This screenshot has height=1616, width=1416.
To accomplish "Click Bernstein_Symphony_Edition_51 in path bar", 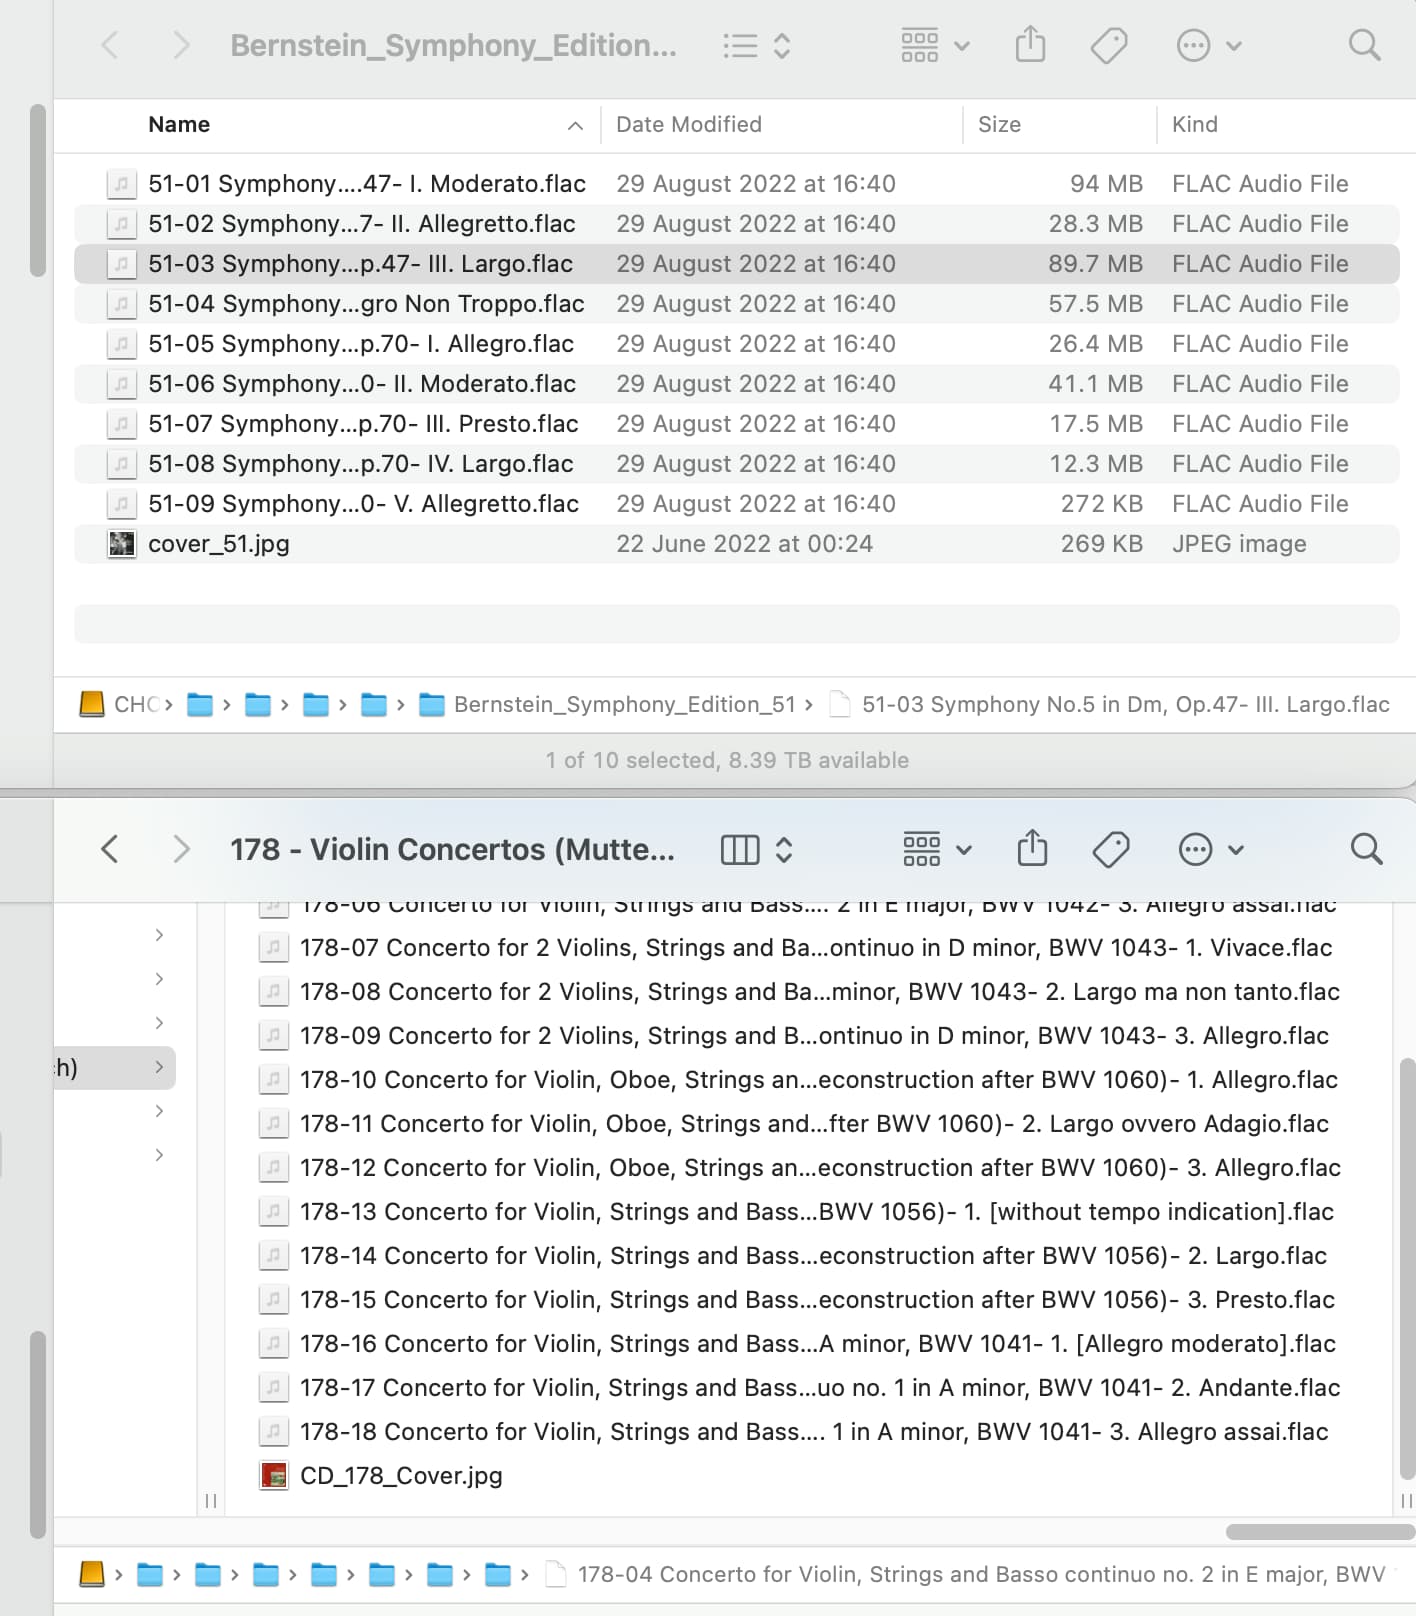I will [x=624, y=705].
